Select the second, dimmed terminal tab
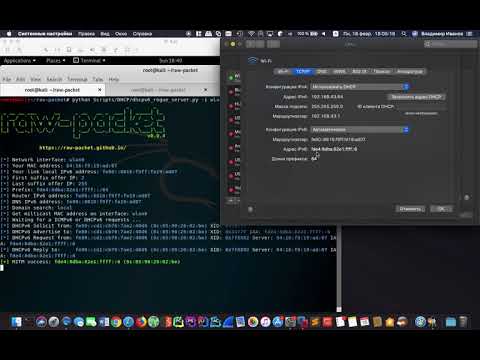The height and width of the screenshot is (360, 480). click(158, 90)
